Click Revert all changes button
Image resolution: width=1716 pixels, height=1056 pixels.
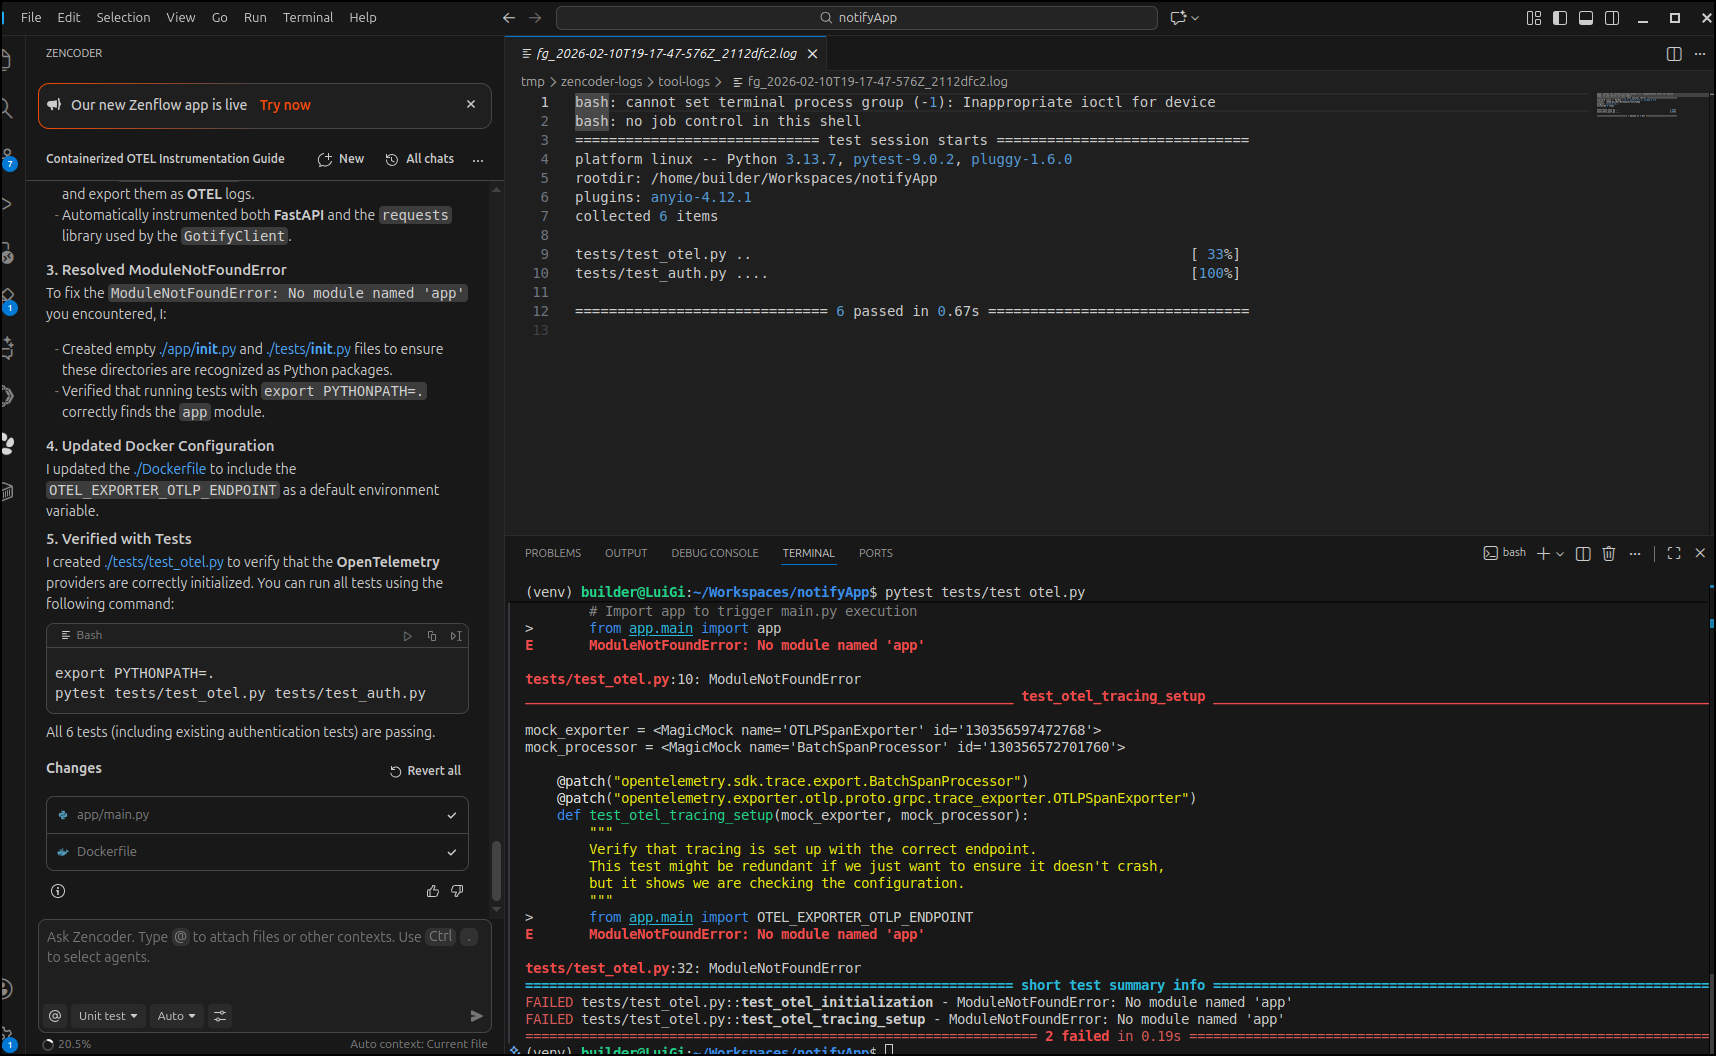click(x=425, y=771)
